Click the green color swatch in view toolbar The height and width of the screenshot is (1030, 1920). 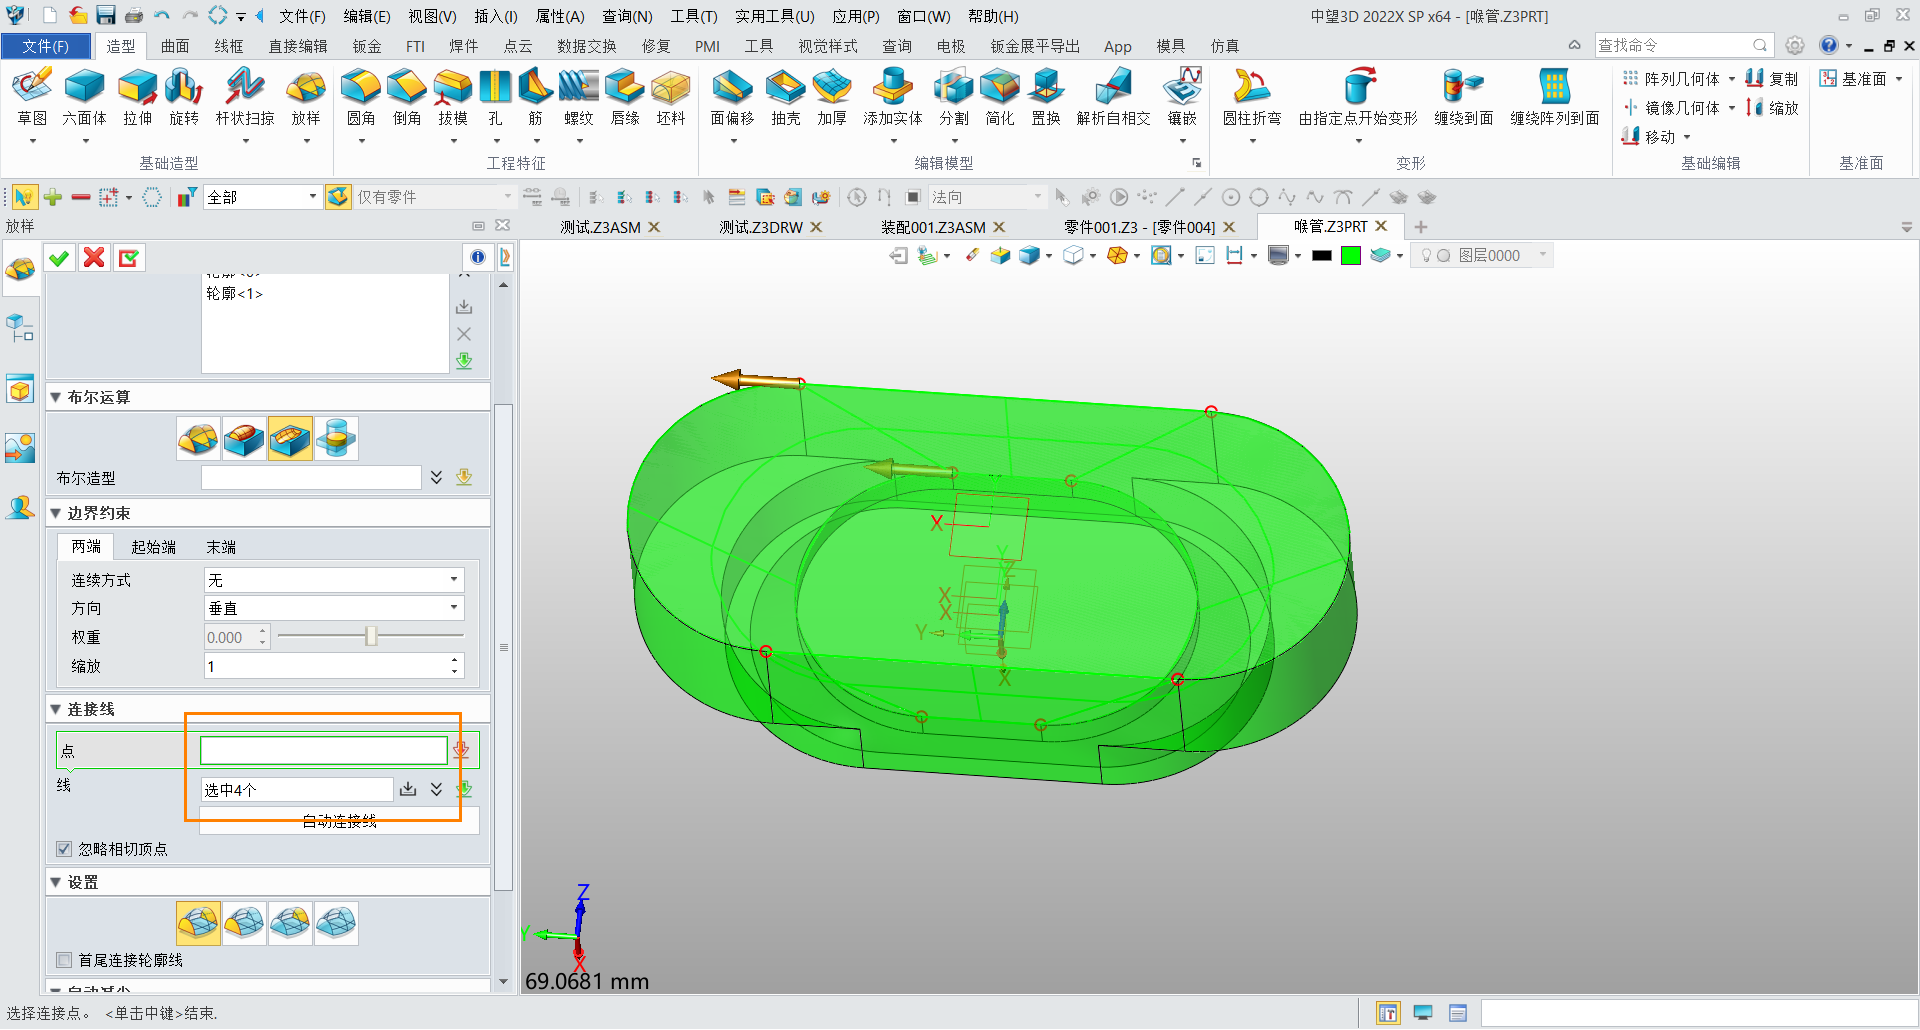1351,255
